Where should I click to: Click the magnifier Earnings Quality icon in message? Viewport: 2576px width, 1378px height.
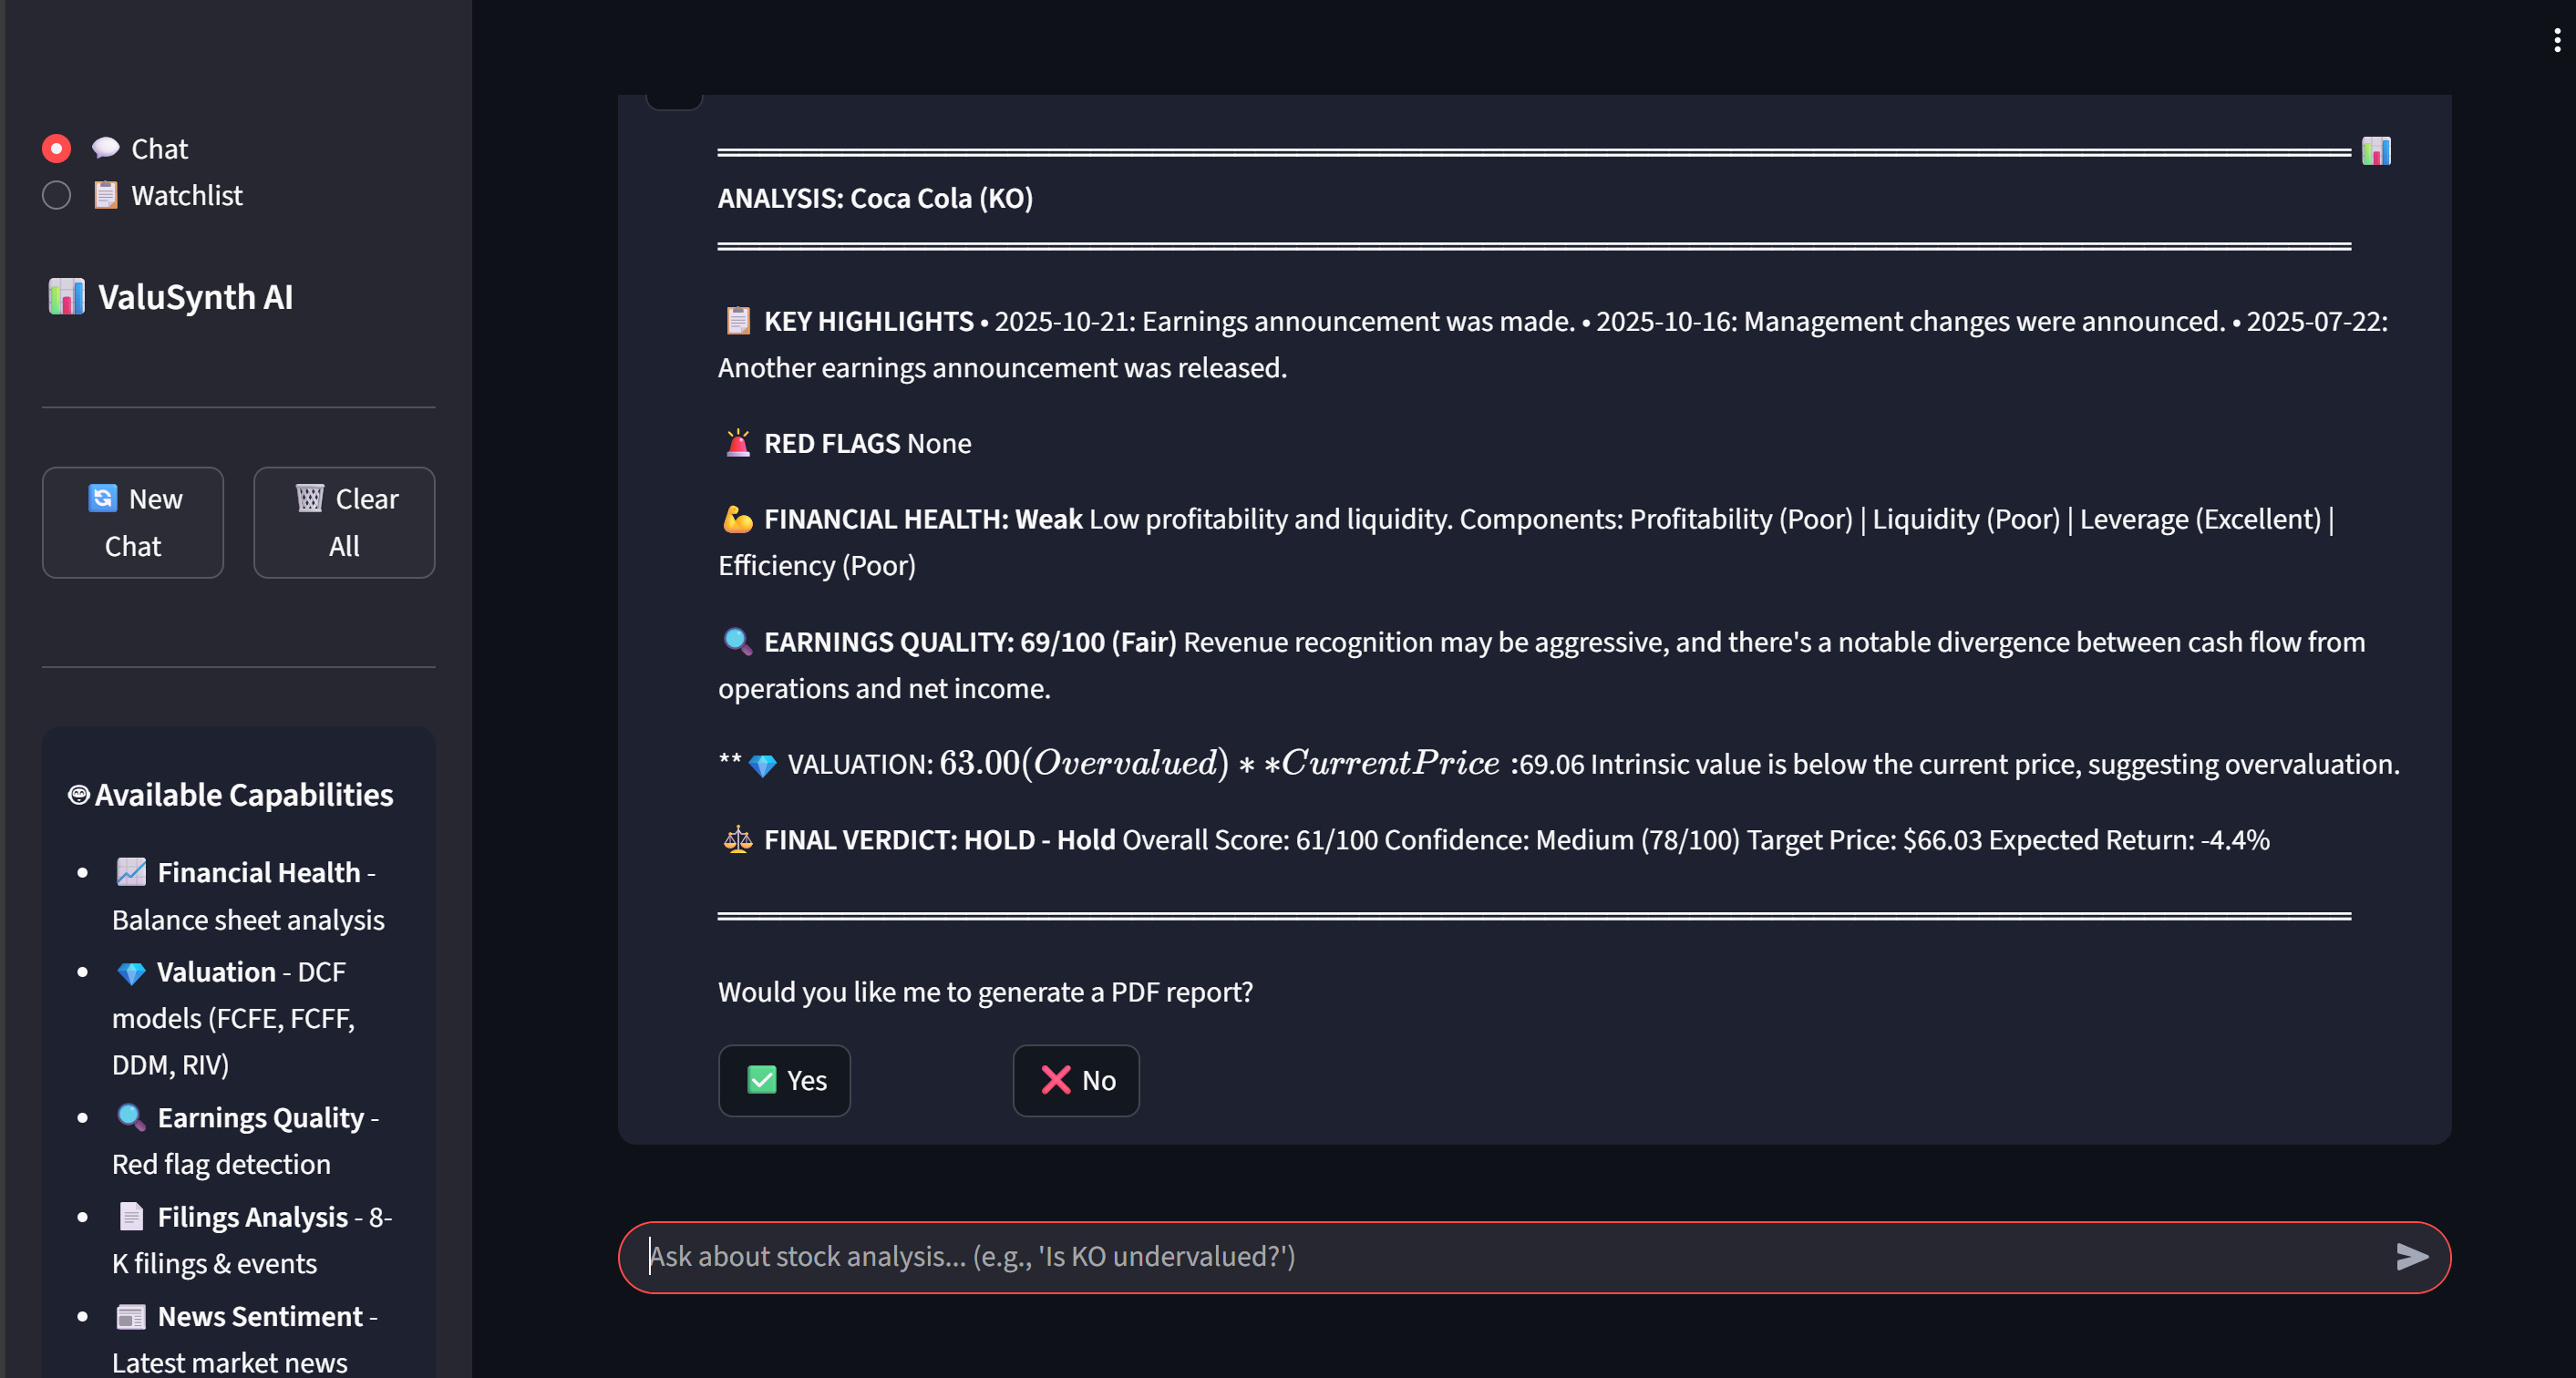click(737, 641)
